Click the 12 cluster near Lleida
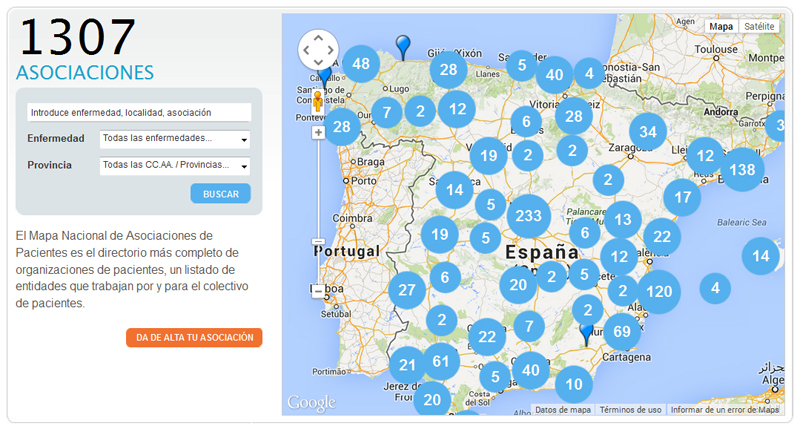This screenshot has height=429, width=800. coord(705,156)
